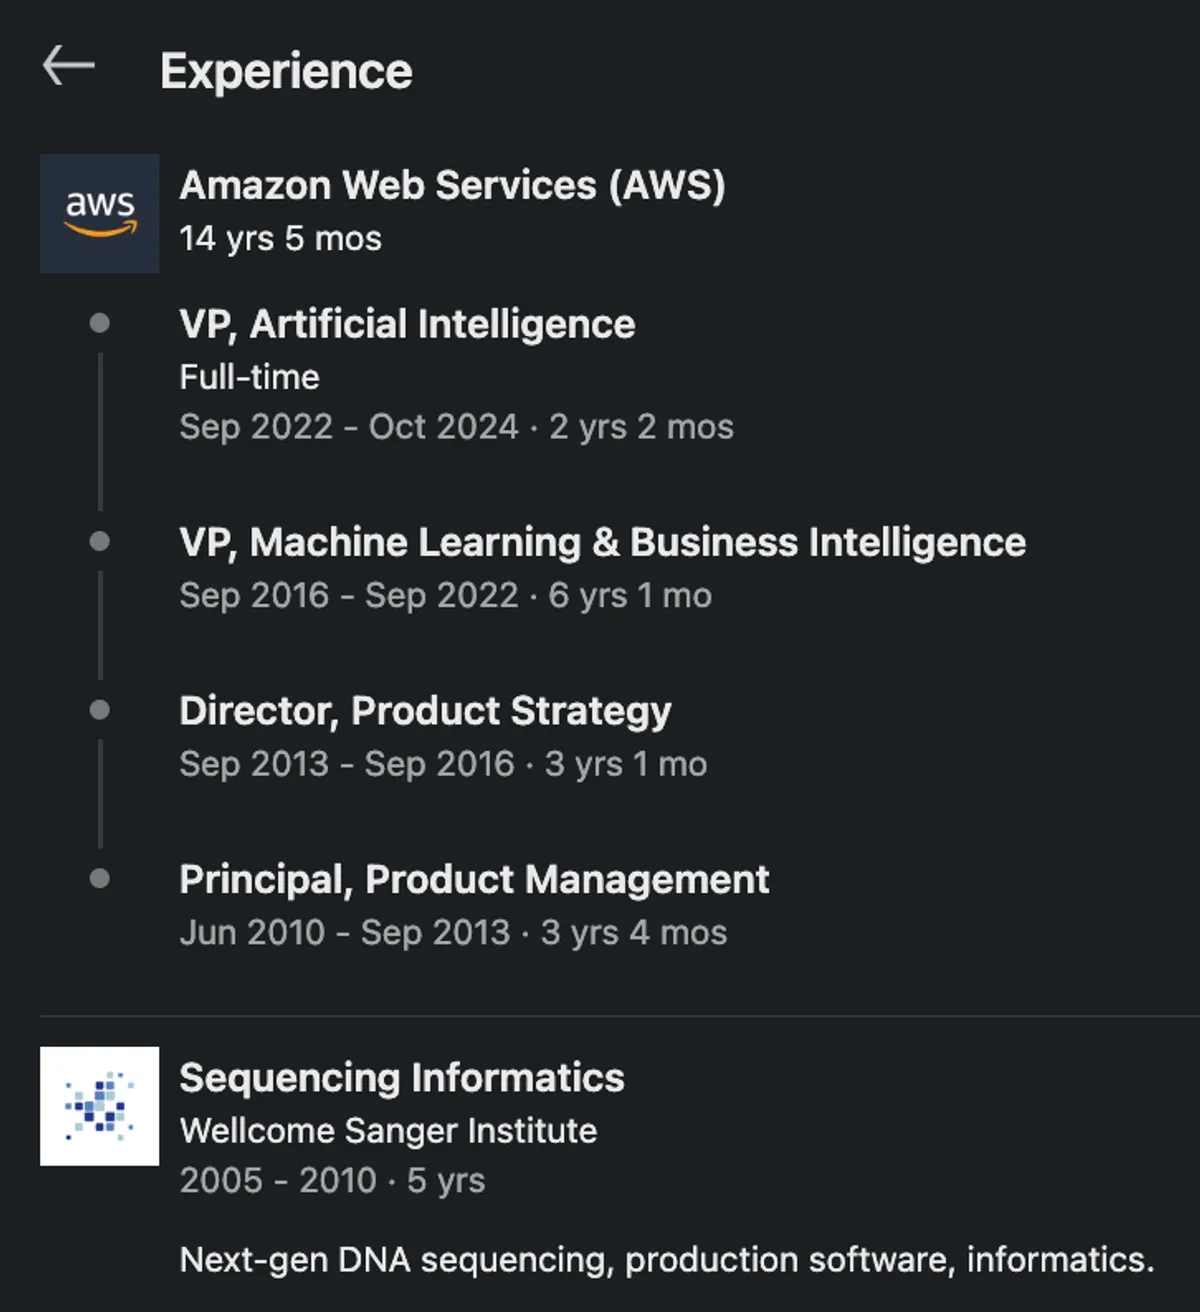Select the Principal, Product Management role title

click(x=474, y=880)
